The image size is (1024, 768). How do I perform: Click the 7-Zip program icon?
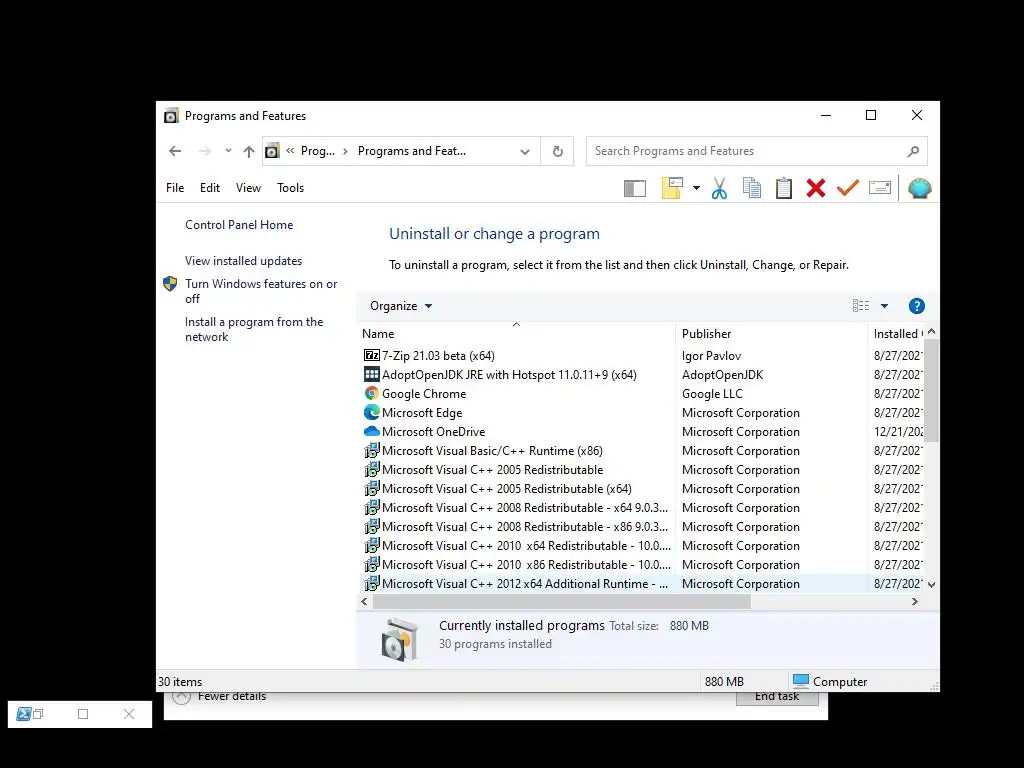coord(372,355)
